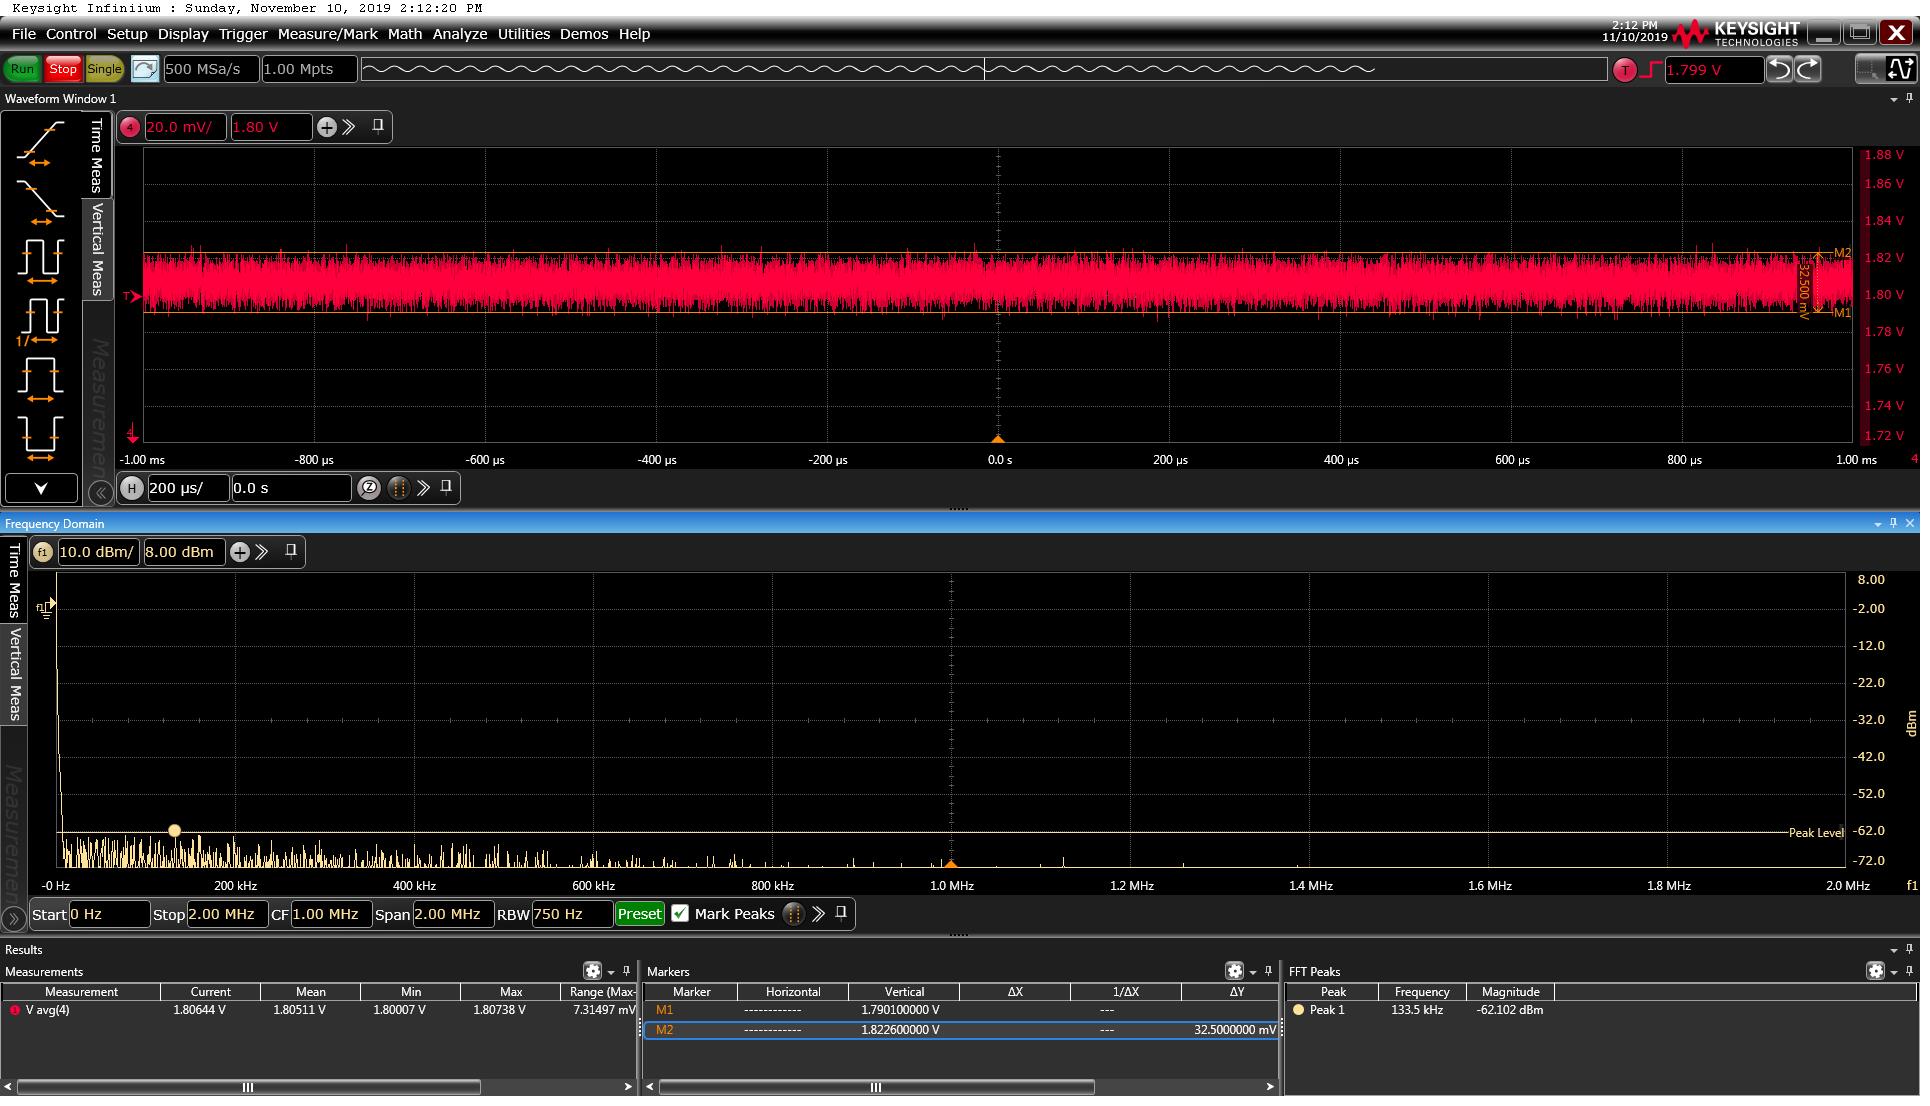Click the horizontal zoom magnifier icon
The image size is (1930, 1106).
371,490
